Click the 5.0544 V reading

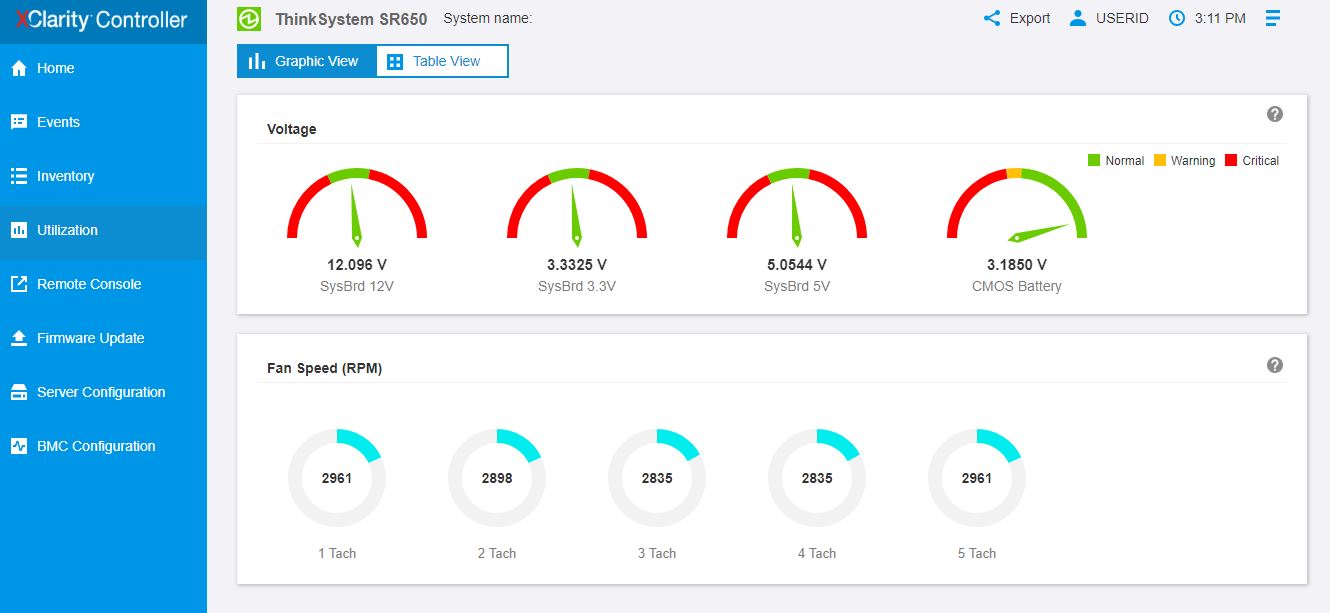pyautogui.click(x=797, y=265)
